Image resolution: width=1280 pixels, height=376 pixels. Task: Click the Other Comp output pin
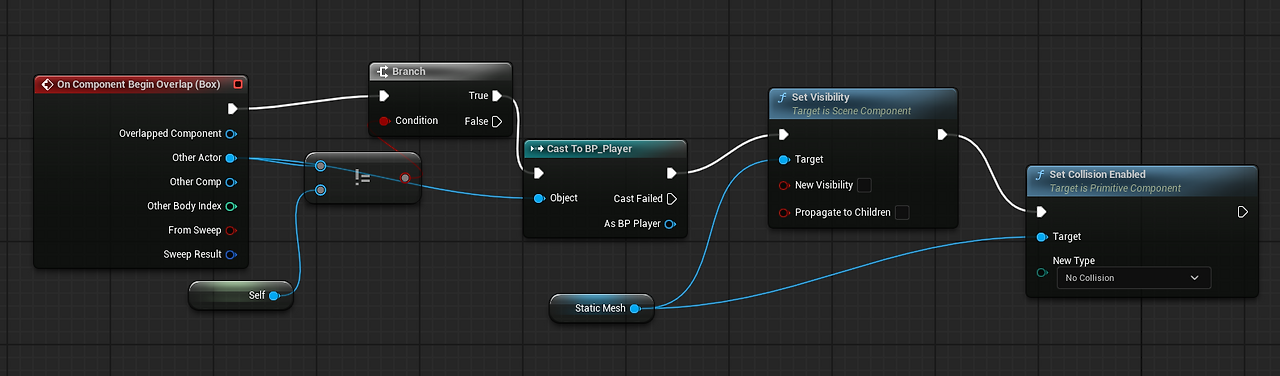(x=231, y=182)
